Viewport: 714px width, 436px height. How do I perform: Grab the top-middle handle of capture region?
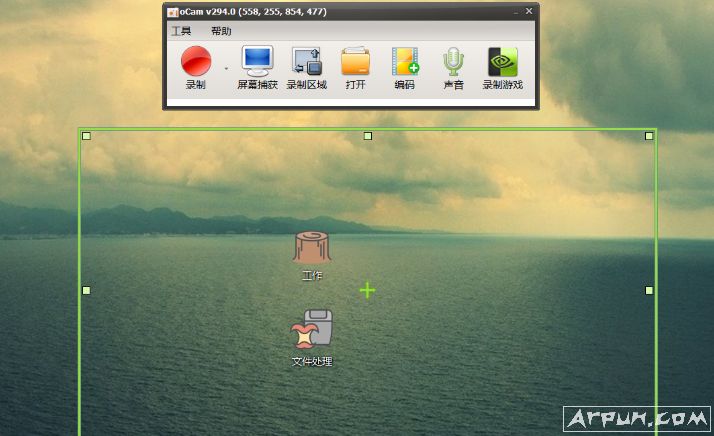368,136
